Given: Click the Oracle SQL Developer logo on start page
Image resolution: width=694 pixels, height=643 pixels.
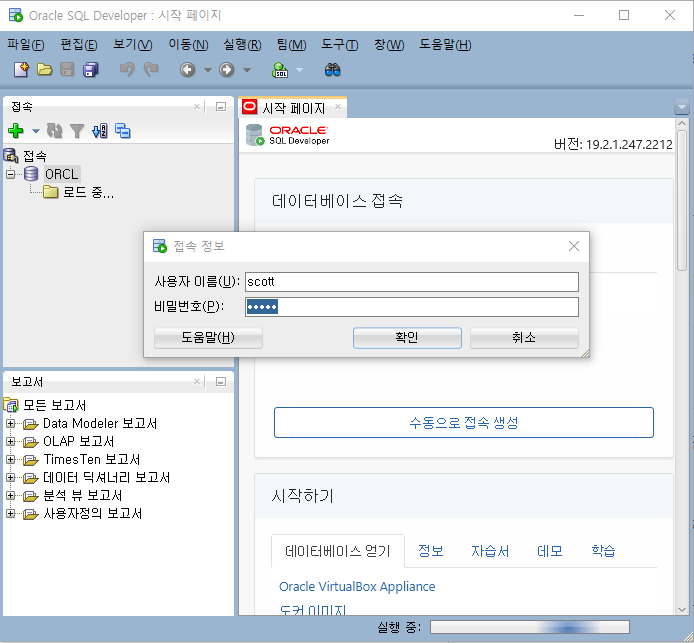Looking at the screenshot, I should [x=288, y=135].
